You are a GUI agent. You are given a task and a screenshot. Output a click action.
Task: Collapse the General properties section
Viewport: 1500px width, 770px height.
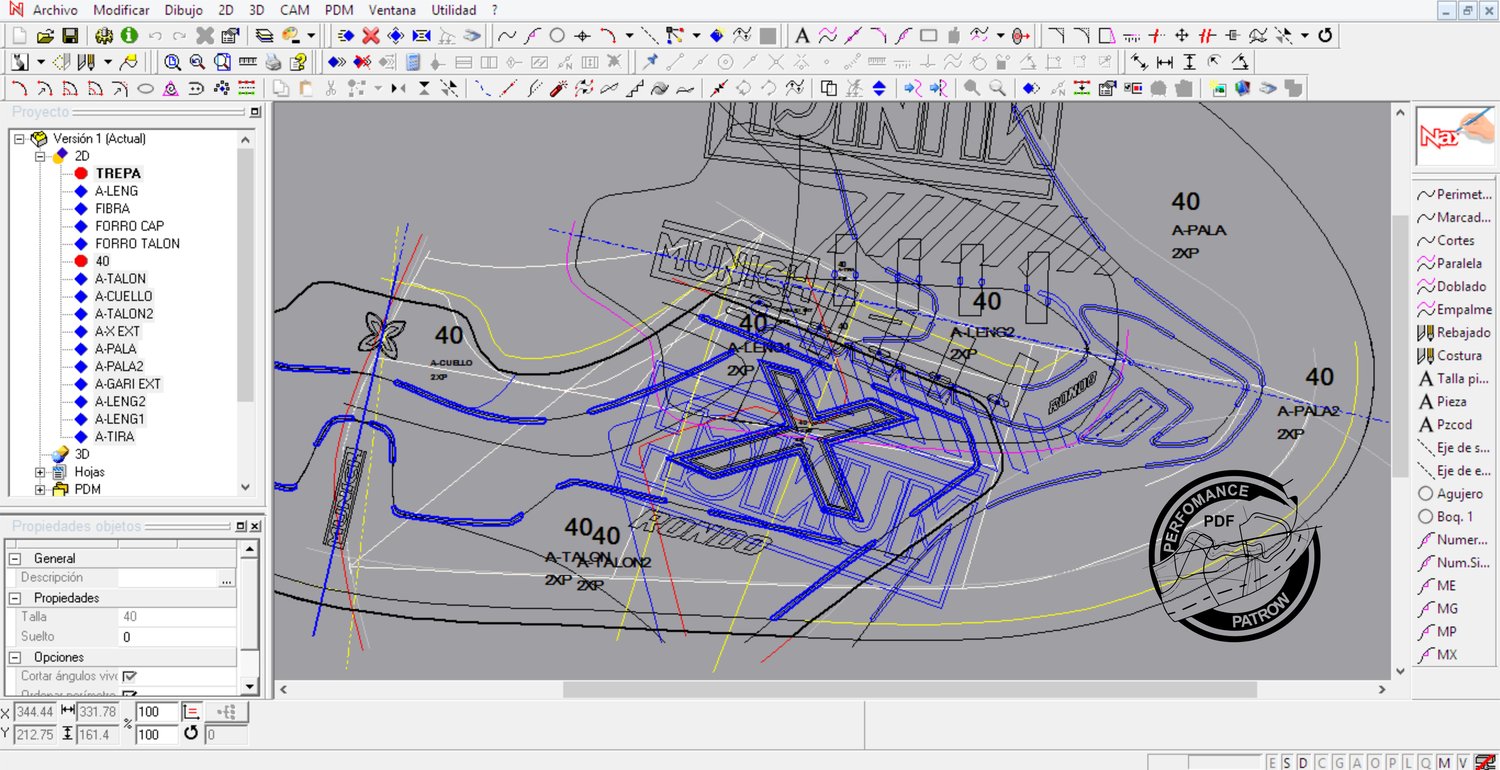14,559
